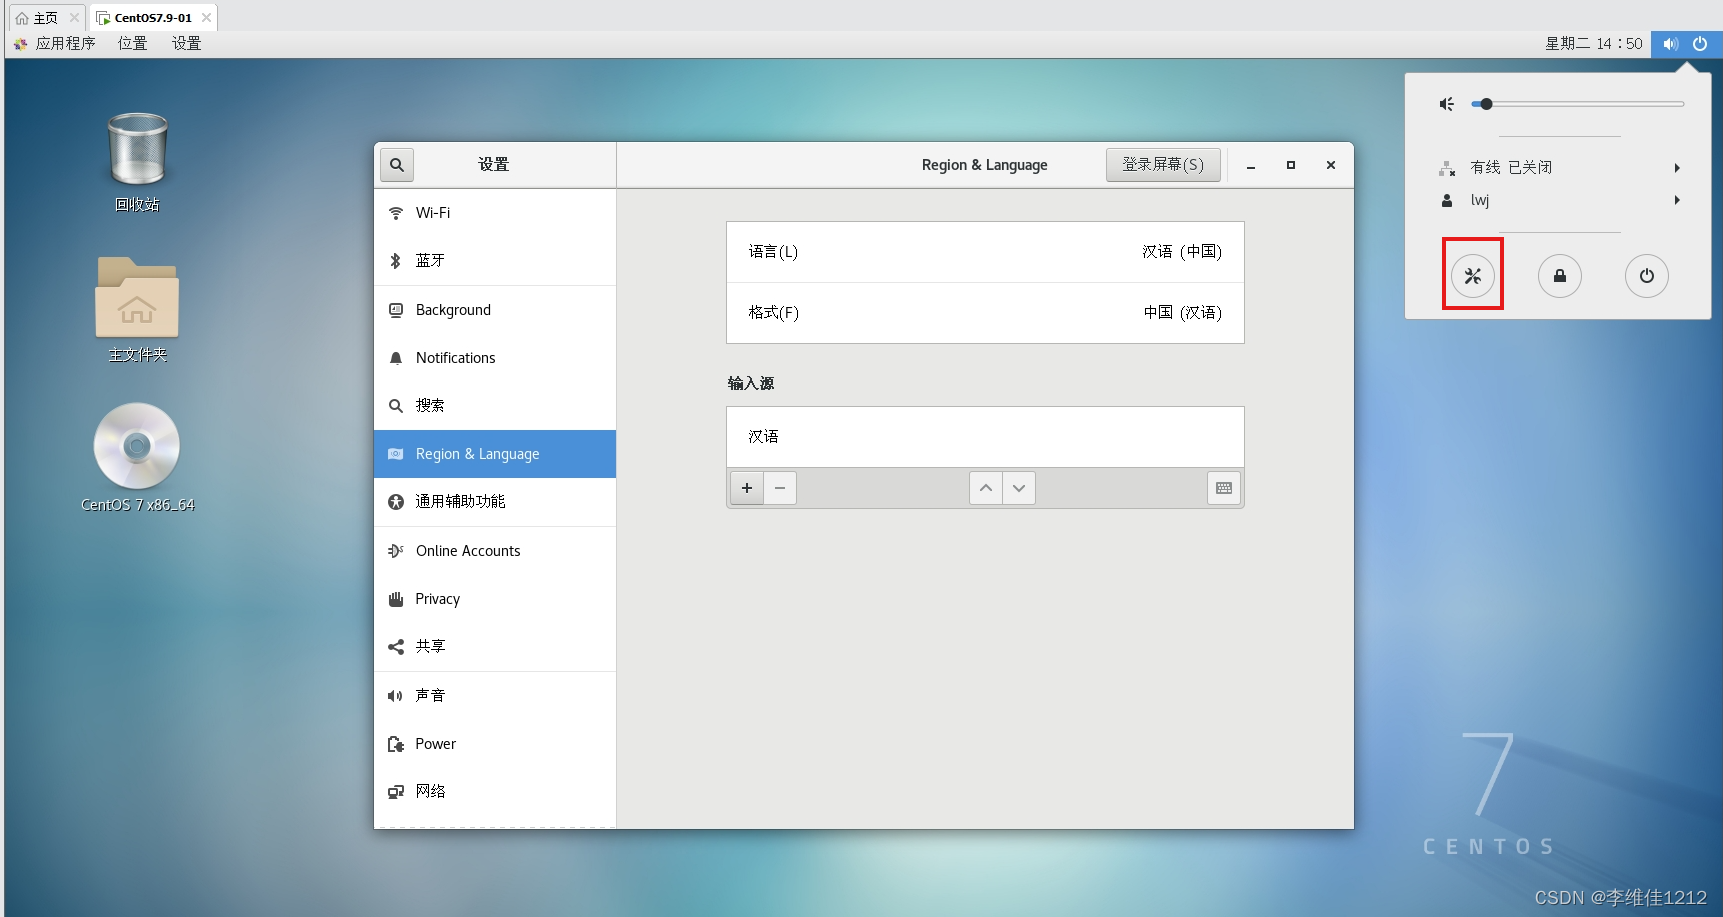Open 声音 settings in sidebar
The width and height of the screenshot is (1723, 917).
pos(431,694)
